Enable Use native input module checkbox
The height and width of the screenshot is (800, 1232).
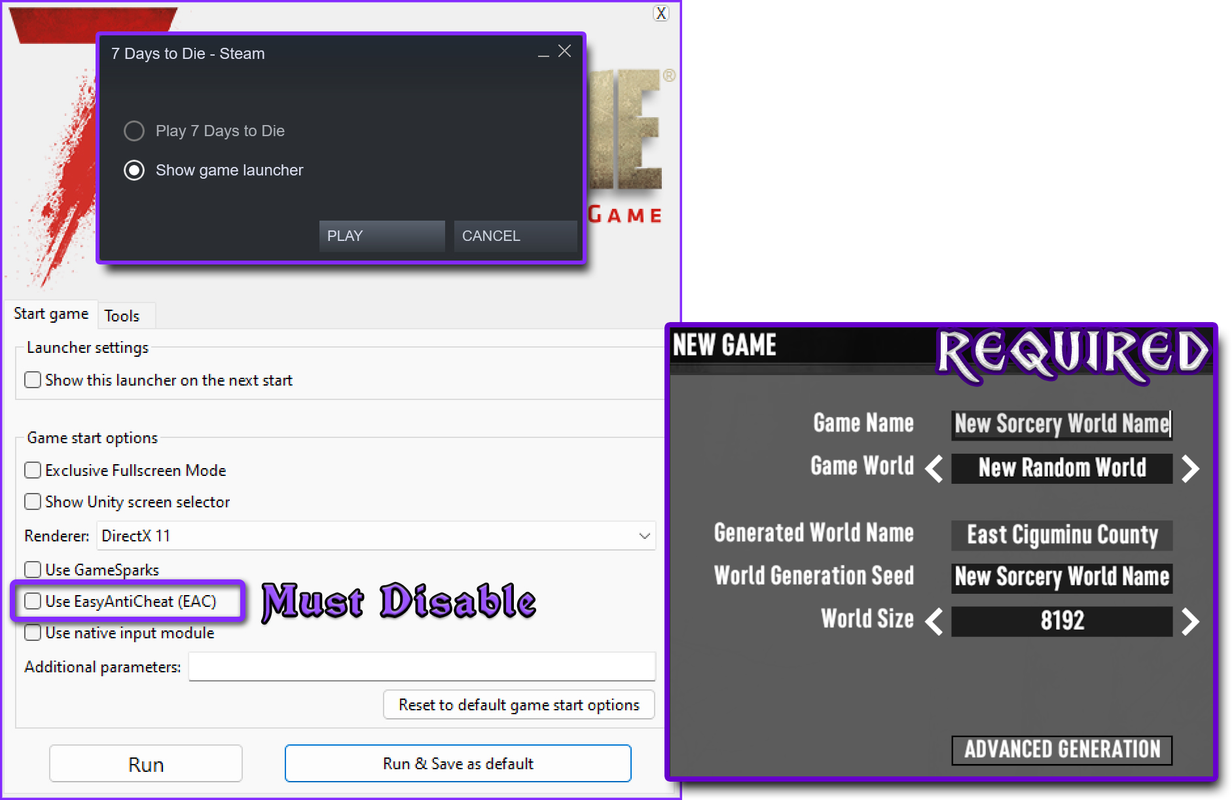point(33,633)
